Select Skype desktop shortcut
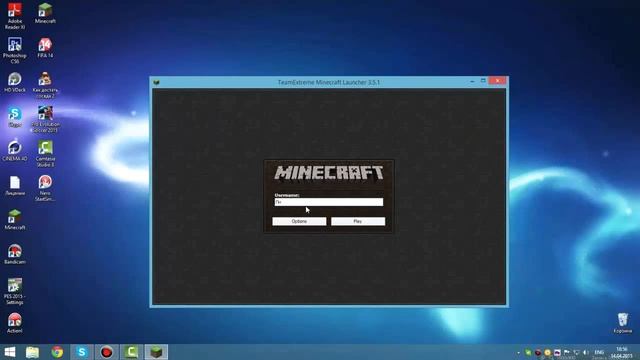 click(x=15, y=117)
